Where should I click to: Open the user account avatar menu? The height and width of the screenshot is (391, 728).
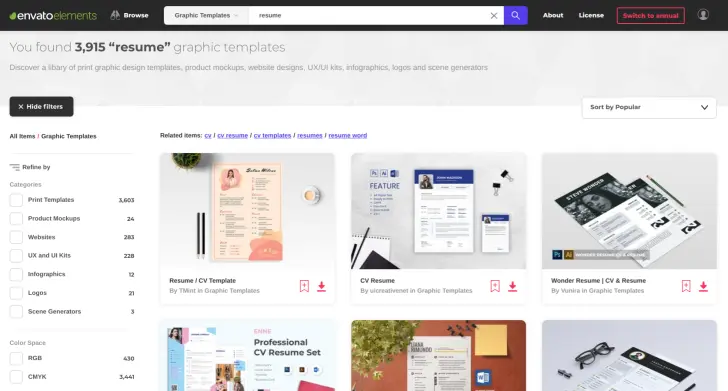pyautogui.click(x=703, y=15)
